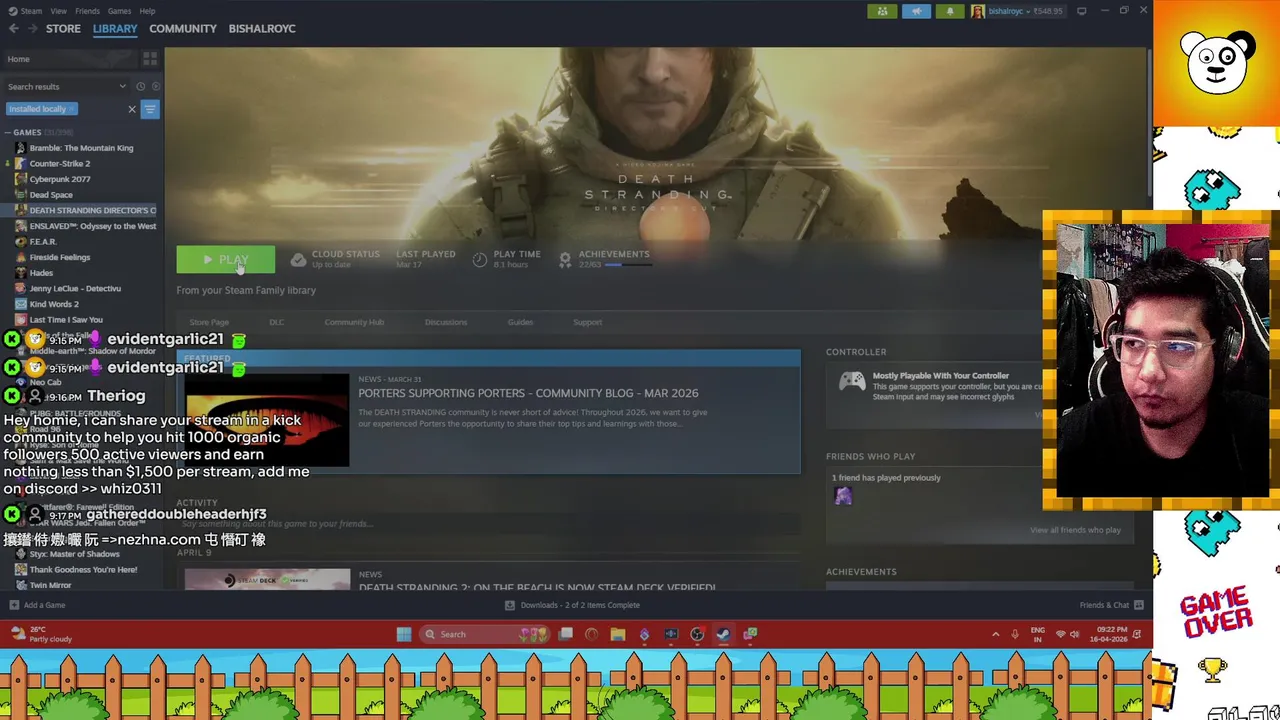The height and width of the screenshot is (720, 1280).
Task: Open the STORE tab
Action: (x=63, y=28)
